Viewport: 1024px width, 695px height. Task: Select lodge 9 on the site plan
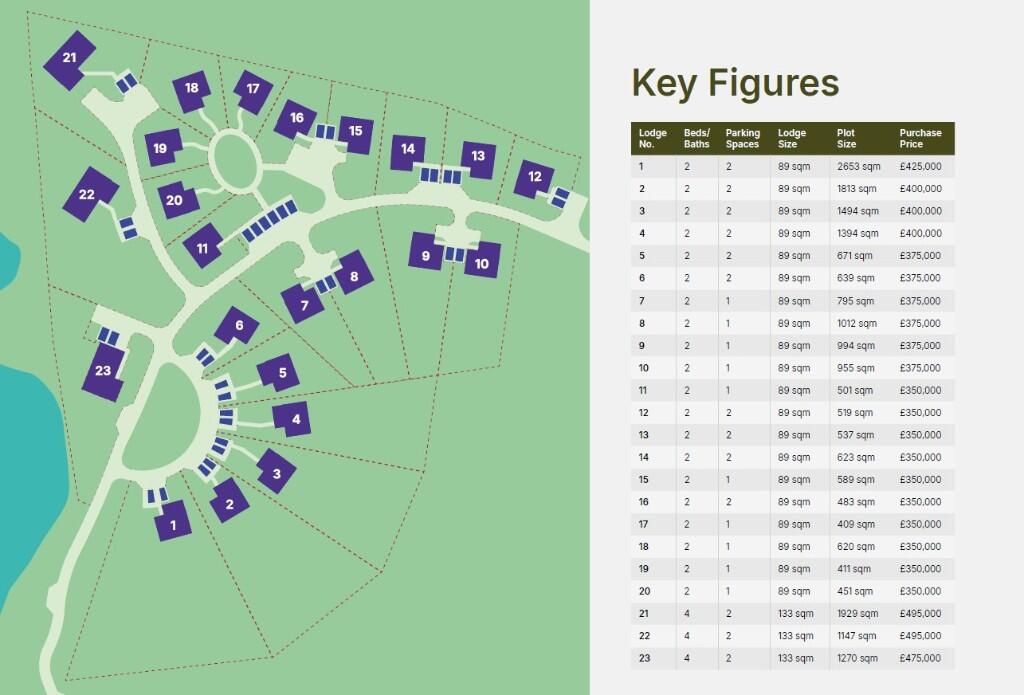pyautogui.click(x=426, y=256)
